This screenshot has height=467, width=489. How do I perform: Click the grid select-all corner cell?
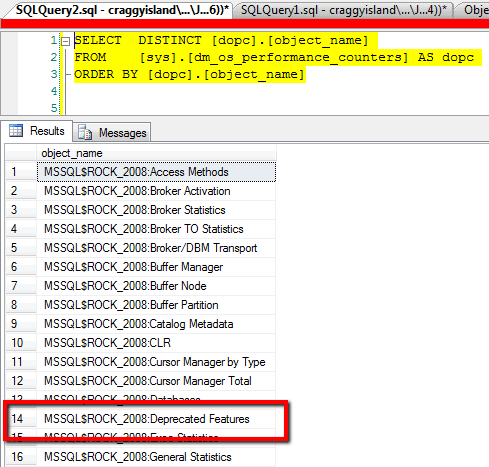(x=21, y=153)
